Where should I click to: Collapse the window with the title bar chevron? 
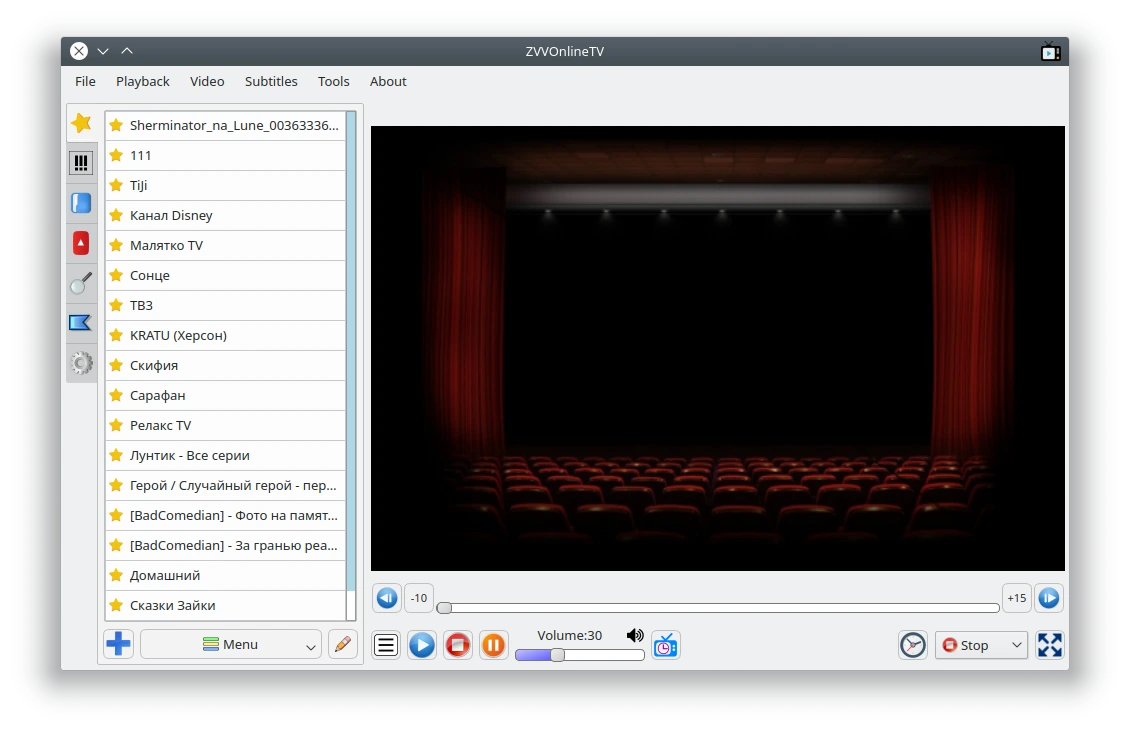point(103,51)
